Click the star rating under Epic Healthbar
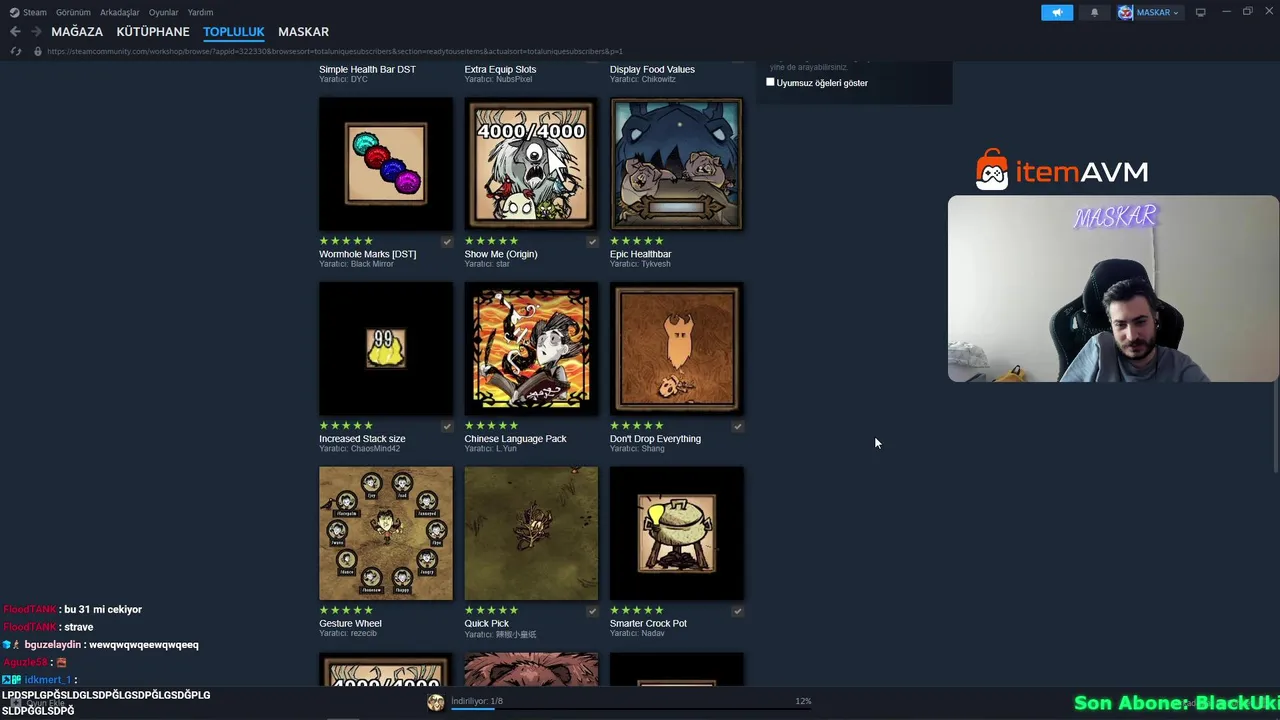 click(637, 241)
